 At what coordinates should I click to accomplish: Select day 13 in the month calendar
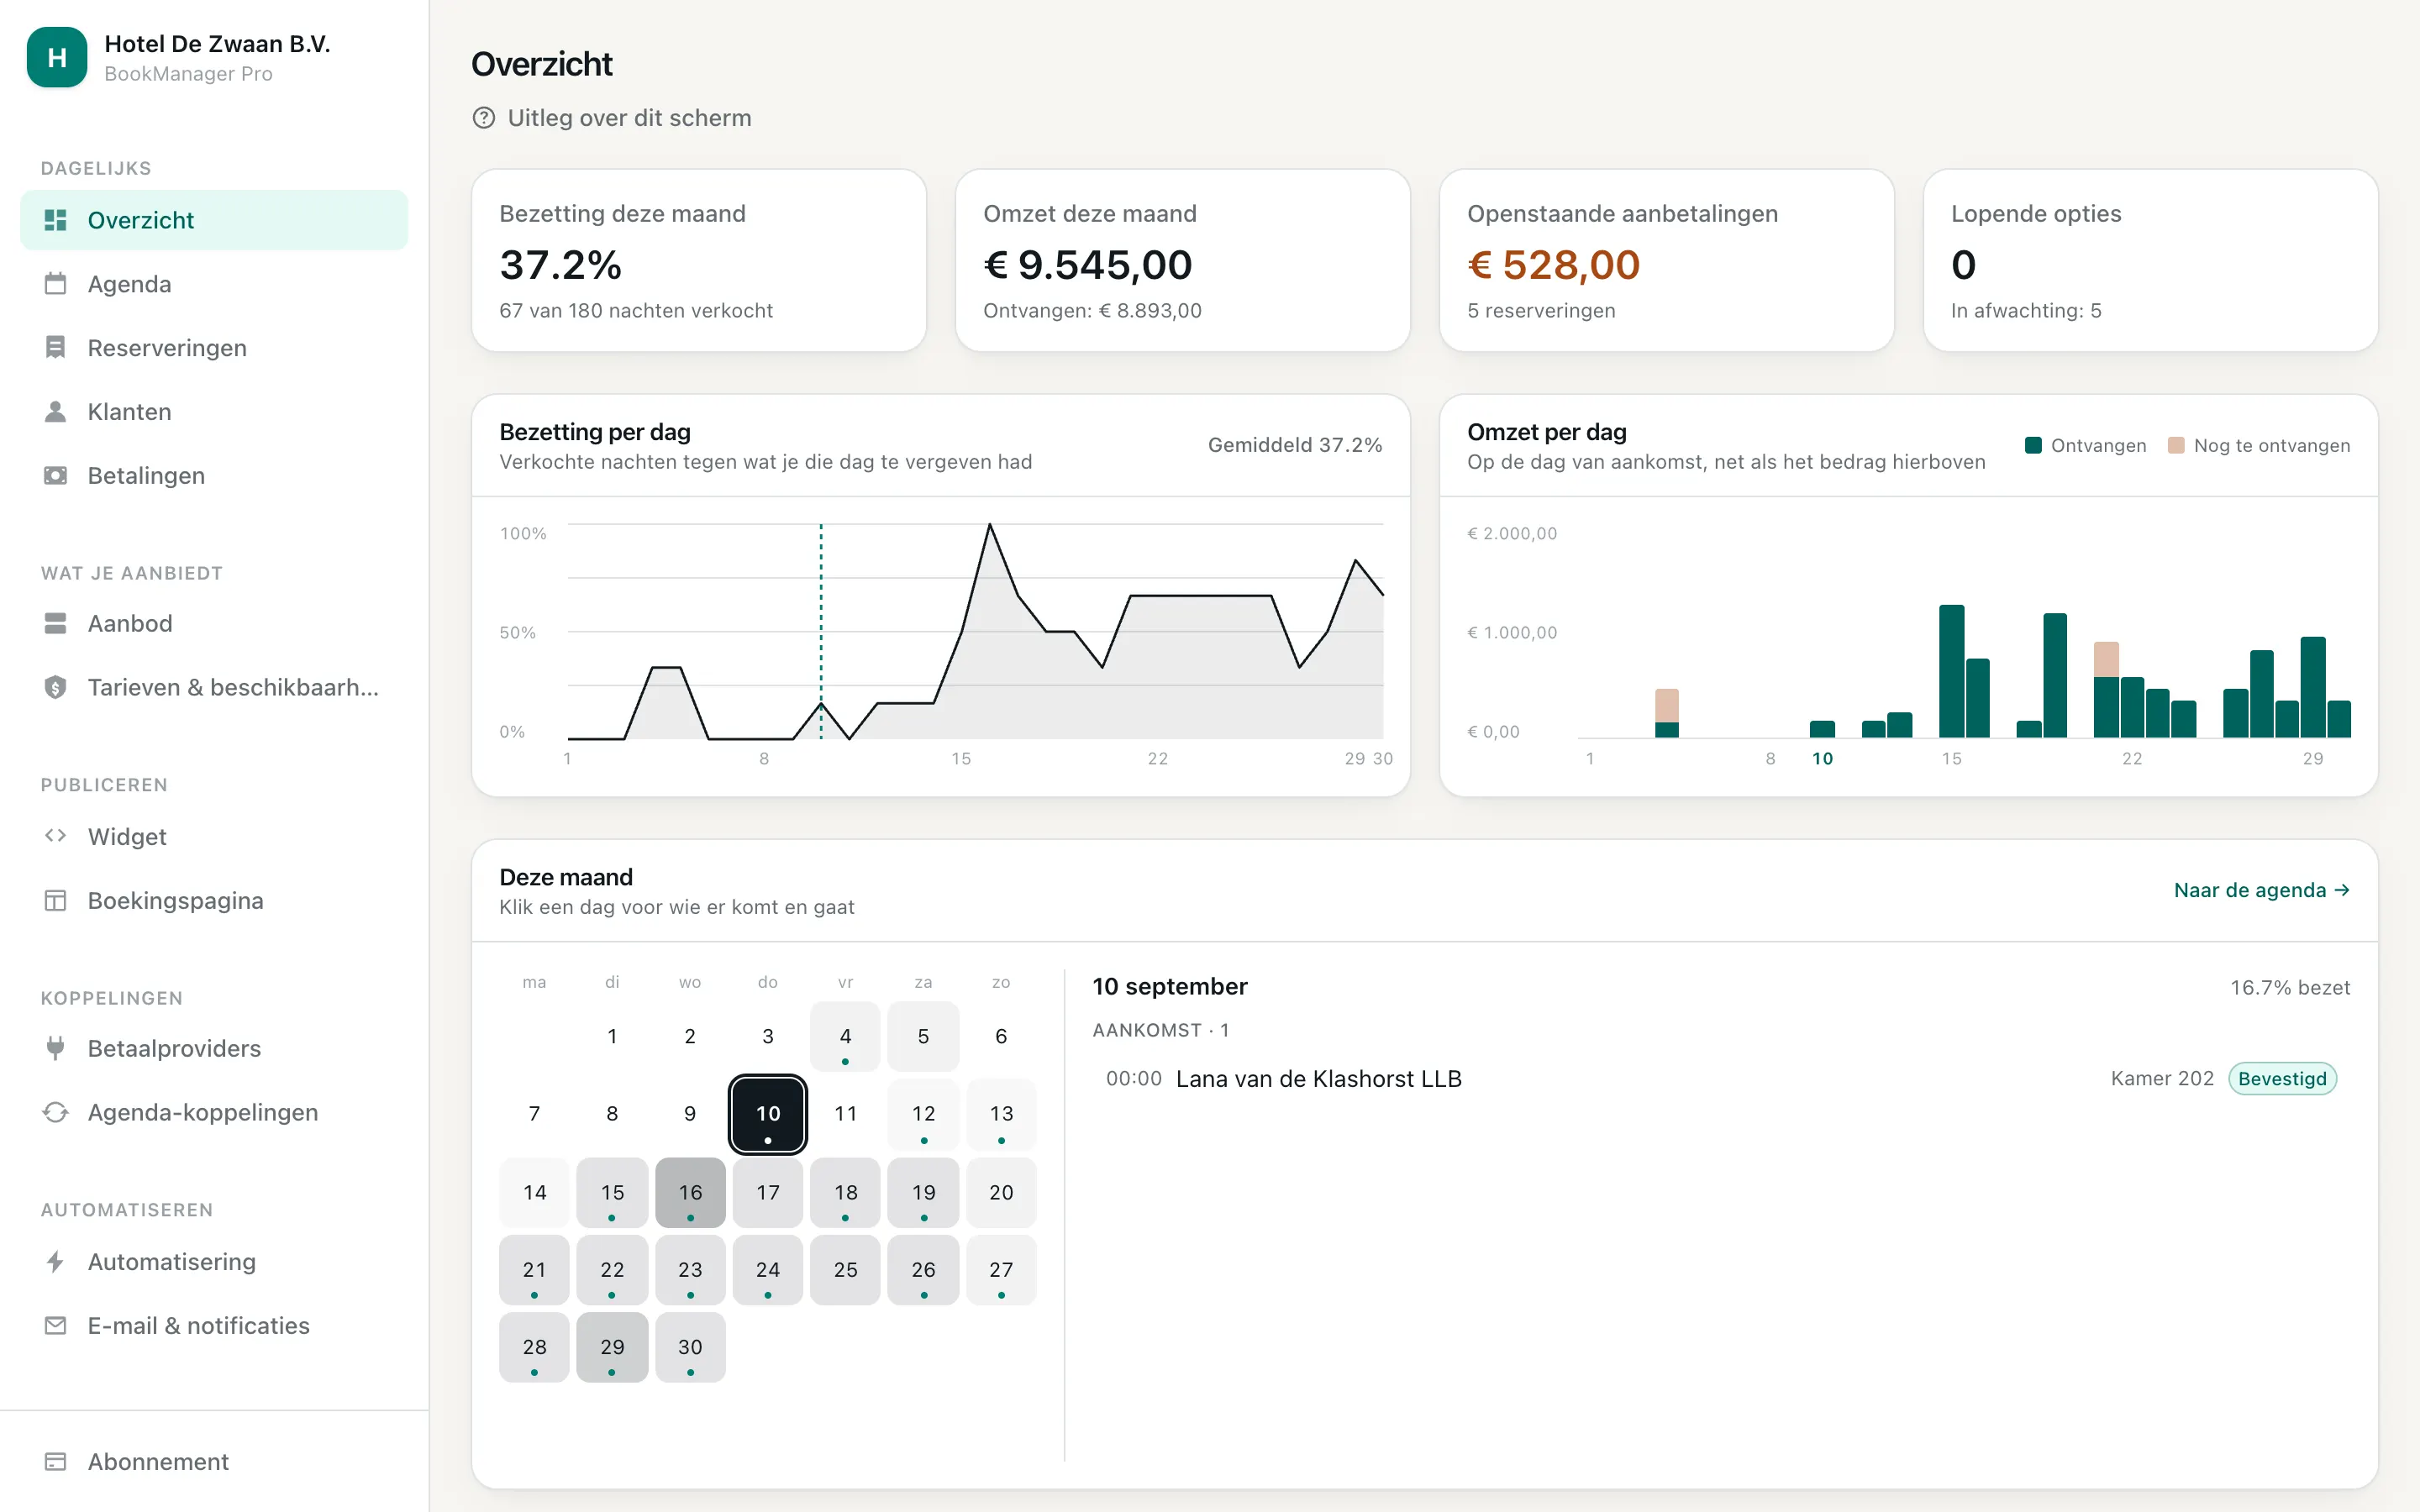tap(1001, 1114)
